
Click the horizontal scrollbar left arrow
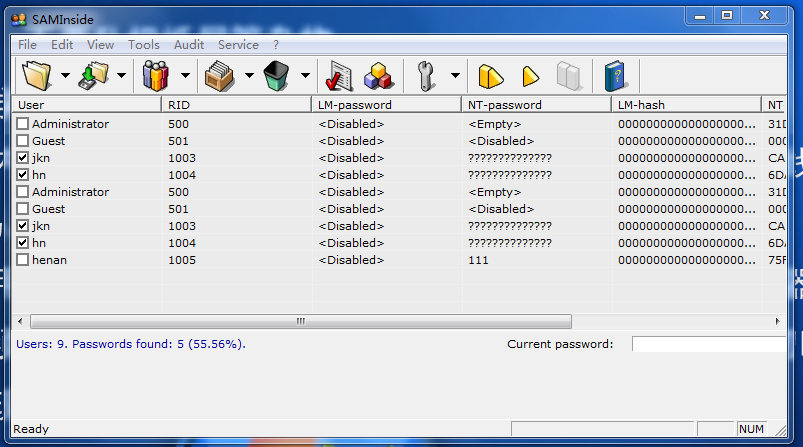pyautogui.click(x=20, y=322)
